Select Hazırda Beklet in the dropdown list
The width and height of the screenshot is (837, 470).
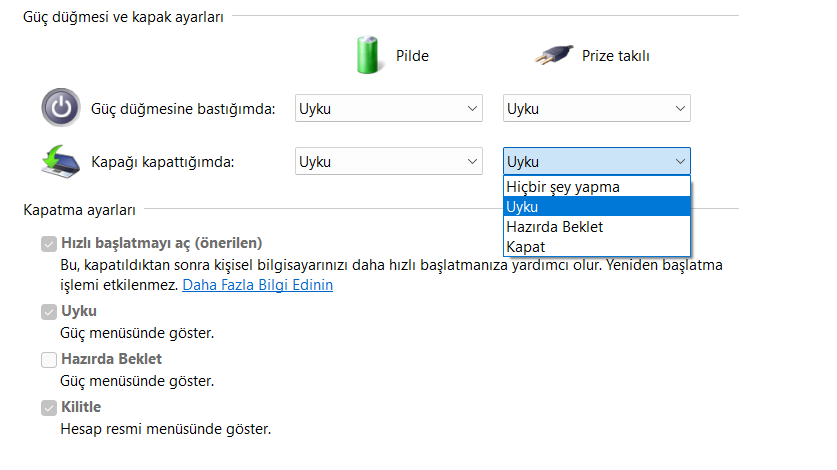(x=597, y=227)
